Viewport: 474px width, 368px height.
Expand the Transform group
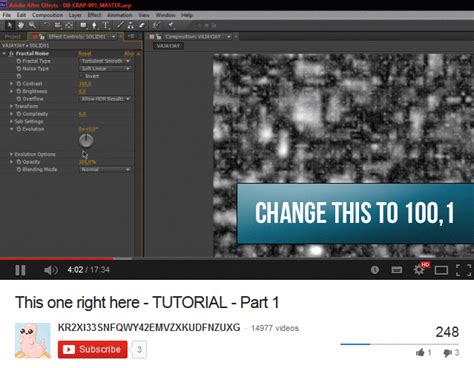(11, 106)
